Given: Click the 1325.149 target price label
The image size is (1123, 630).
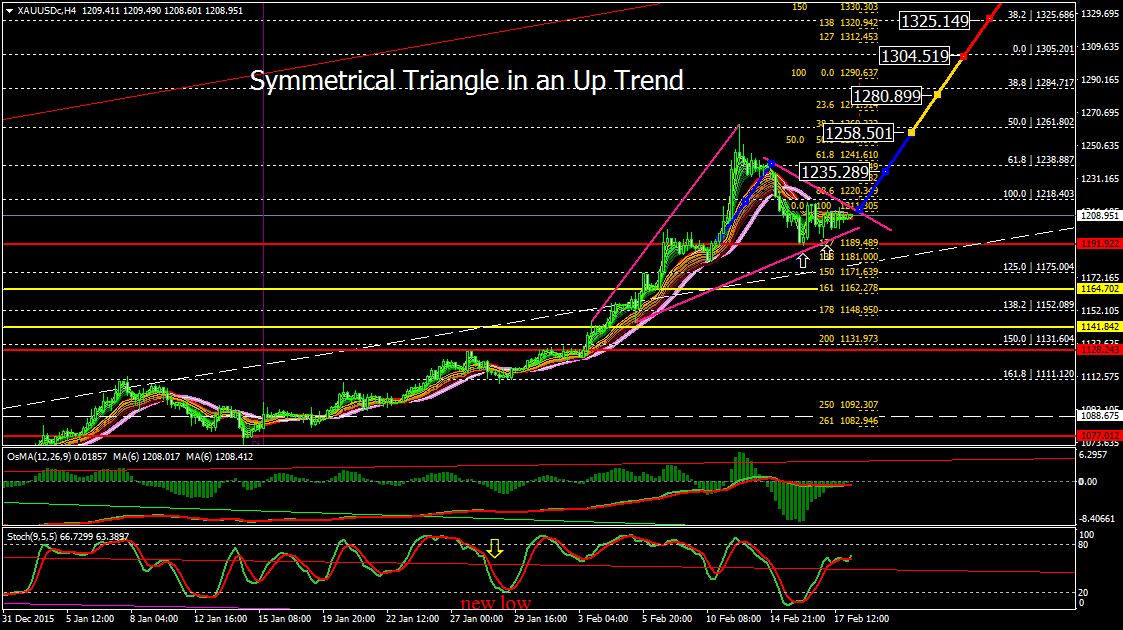Looking at the screenshot, I should click(x=935, y=21).
